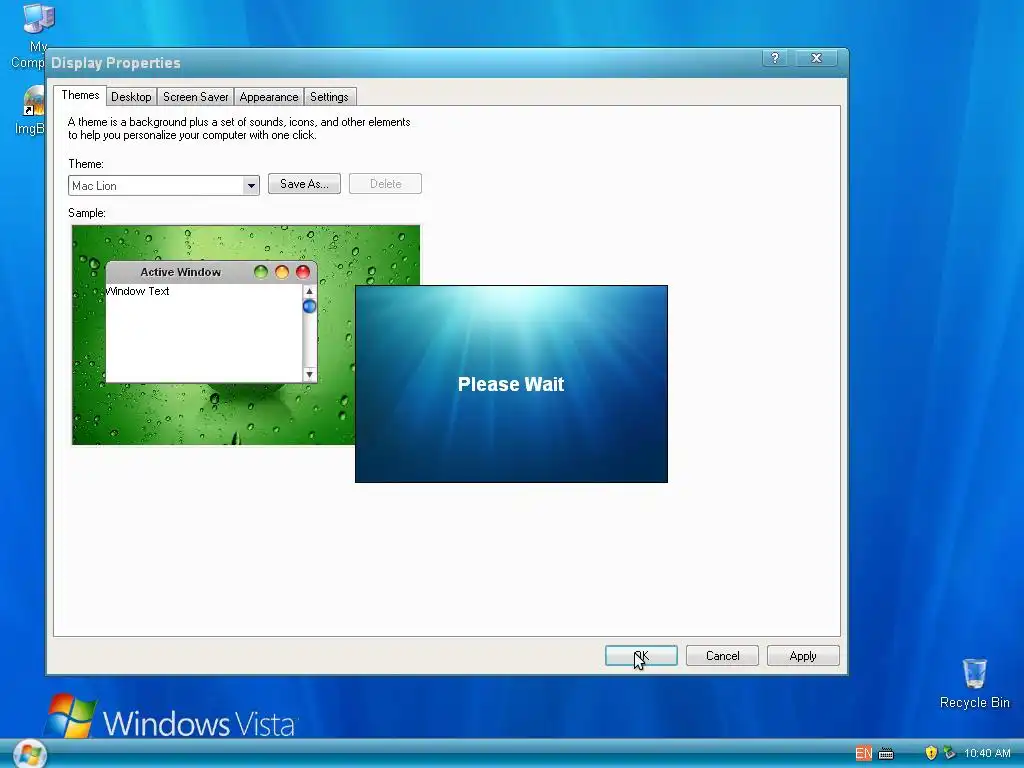Click the Save As... button
The width and height of the screenshot is (1024, 768).
pyautogui.click(x=304, y=184)
